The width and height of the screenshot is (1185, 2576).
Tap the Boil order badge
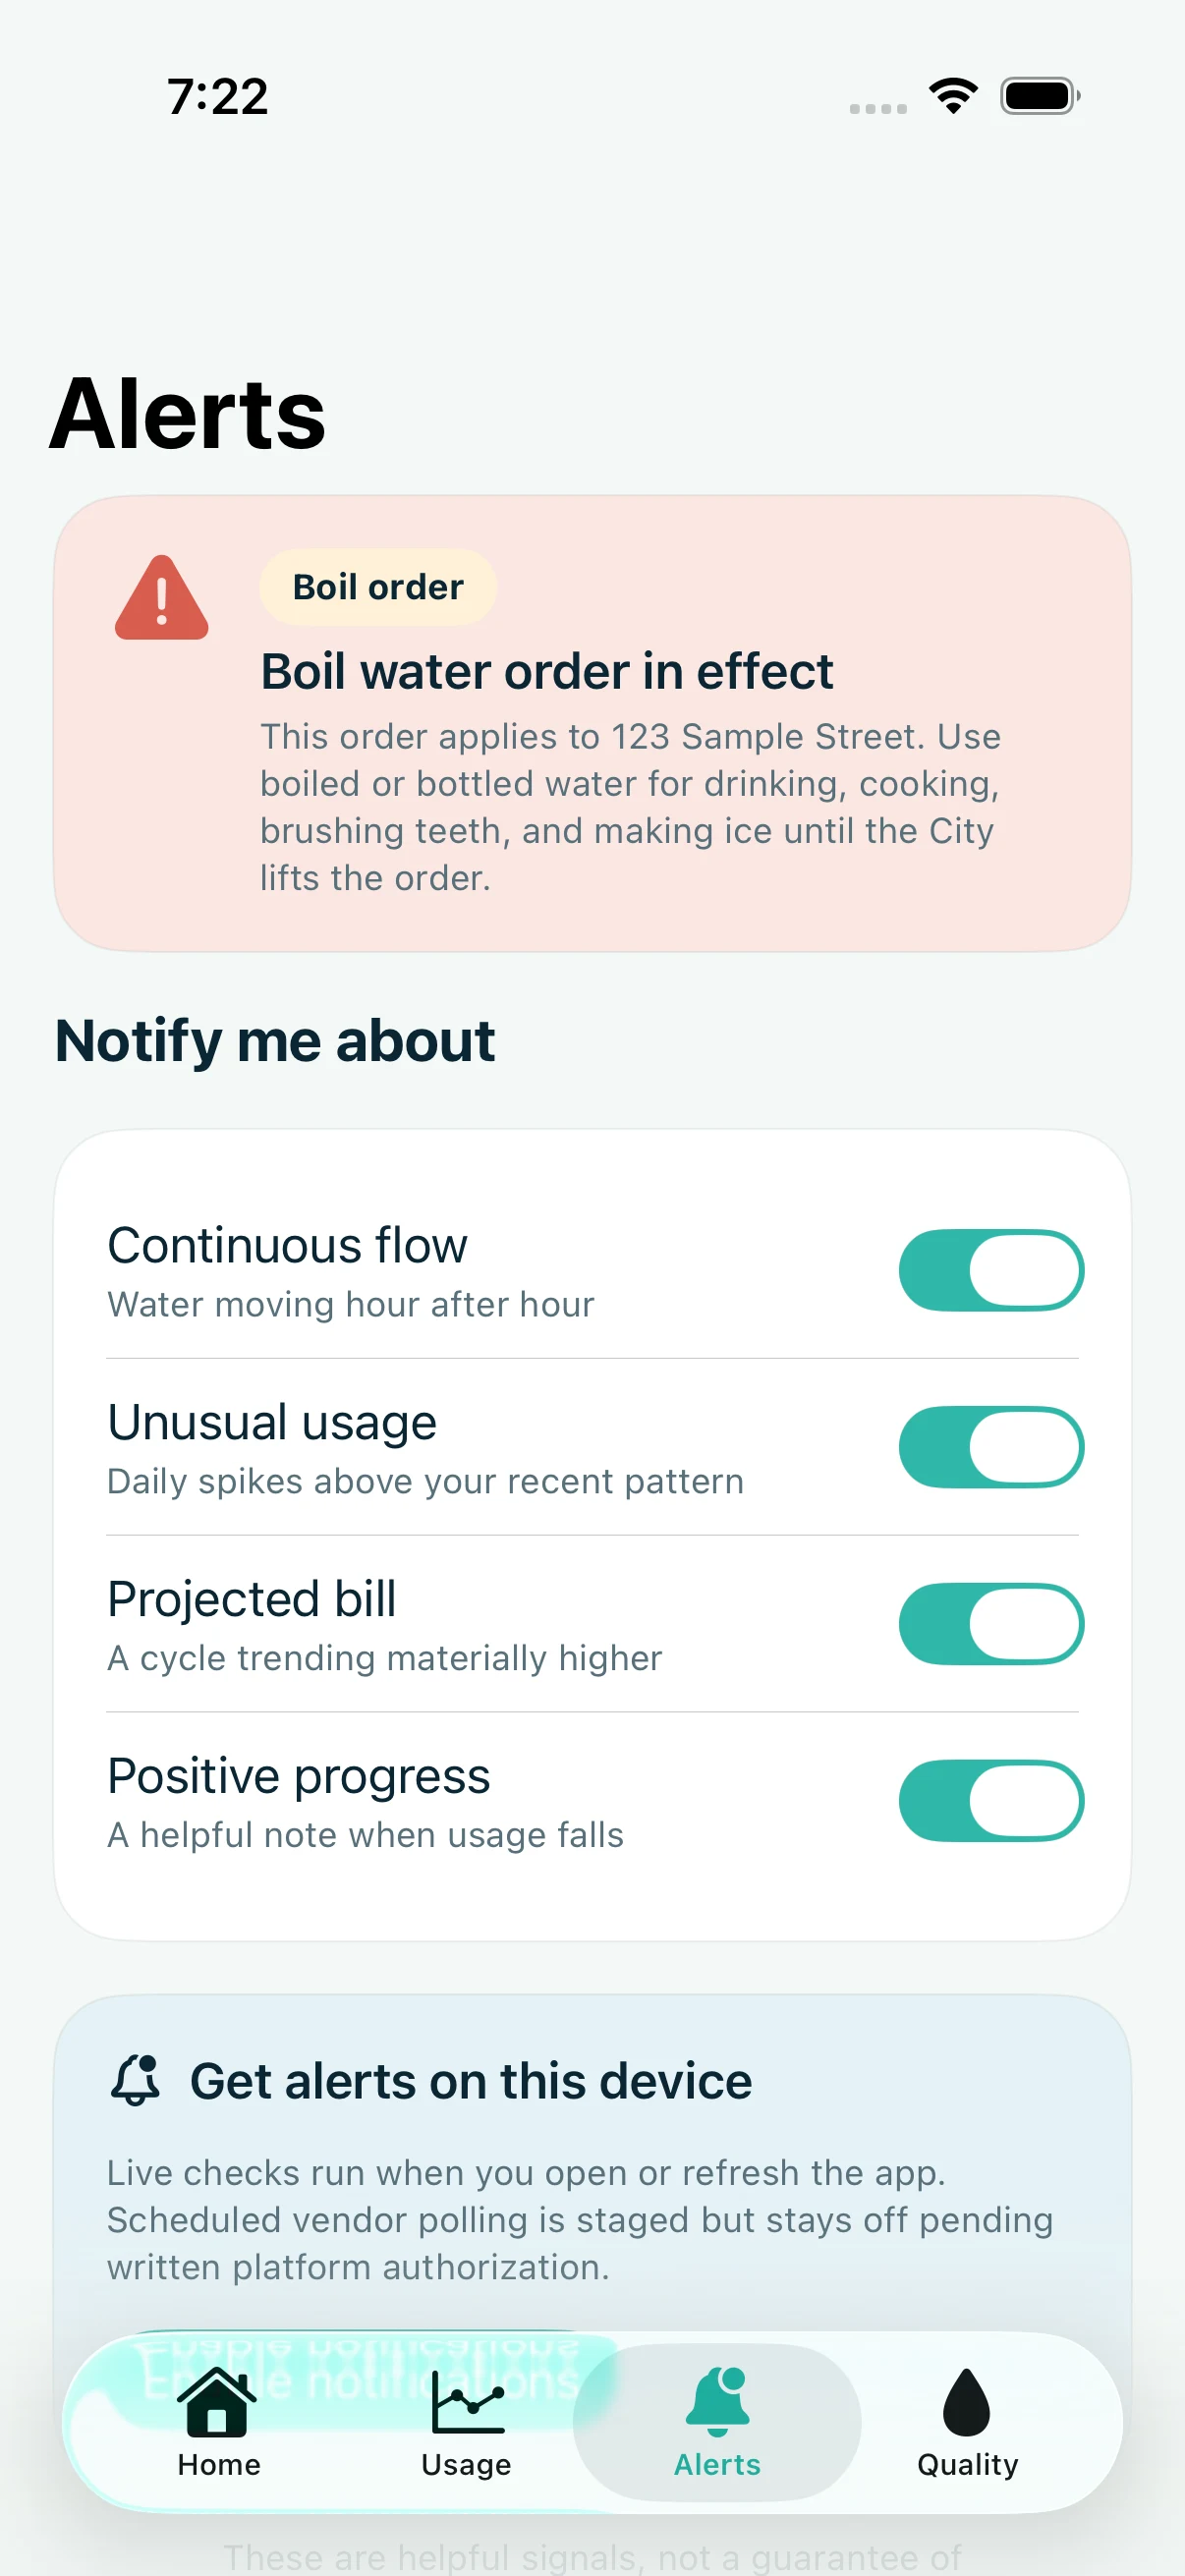pos(378,587)
